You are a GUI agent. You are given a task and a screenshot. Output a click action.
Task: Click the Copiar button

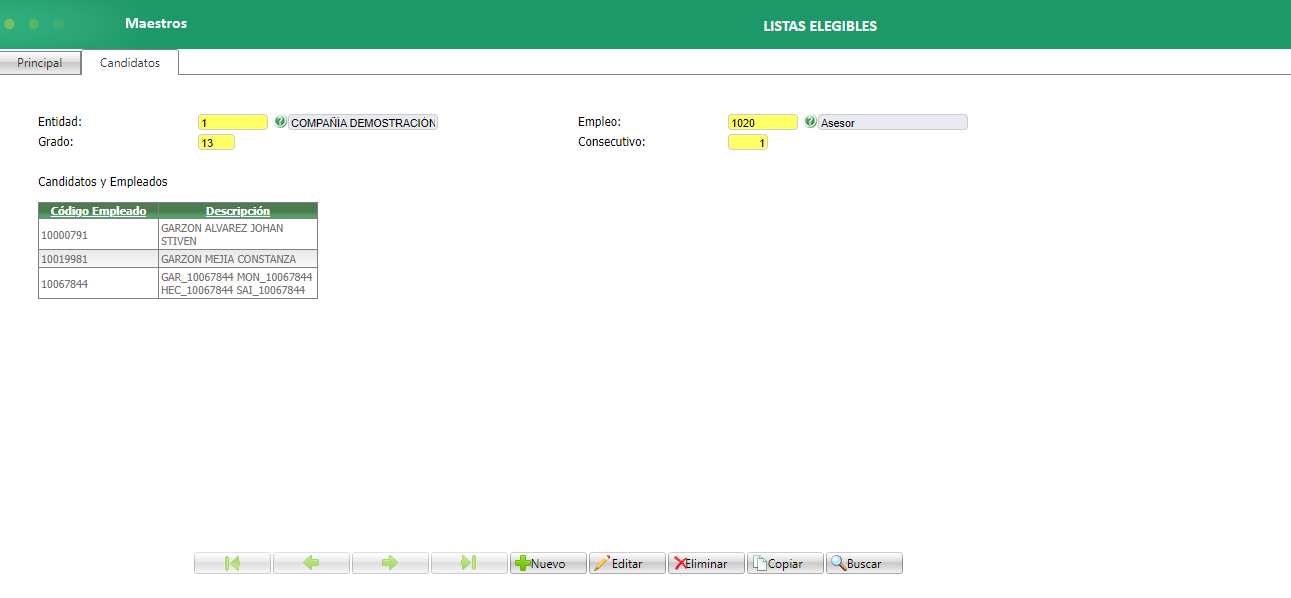click(x=785, y=563)
